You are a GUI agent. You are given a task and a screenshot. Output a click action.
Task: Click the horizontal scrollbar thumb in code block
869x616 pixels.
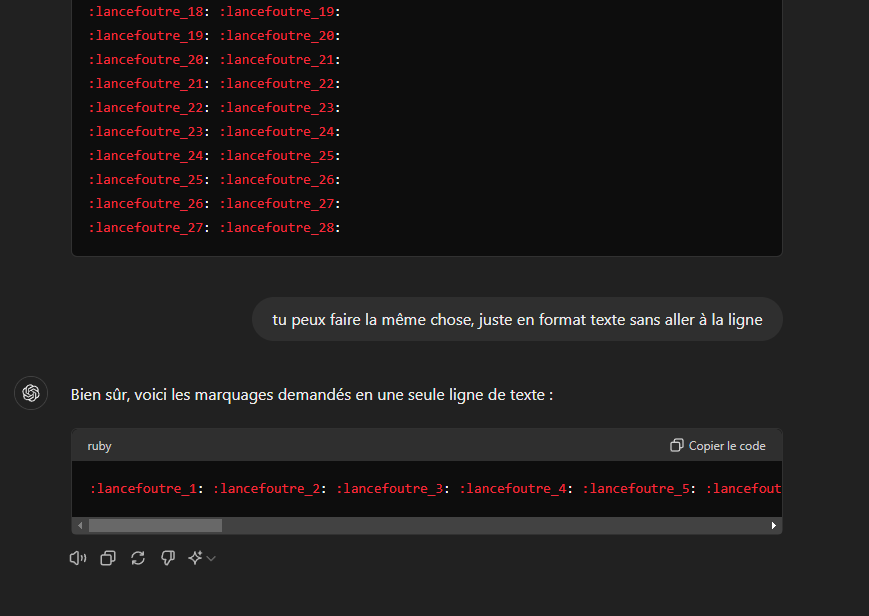click(x=155, y=526)
